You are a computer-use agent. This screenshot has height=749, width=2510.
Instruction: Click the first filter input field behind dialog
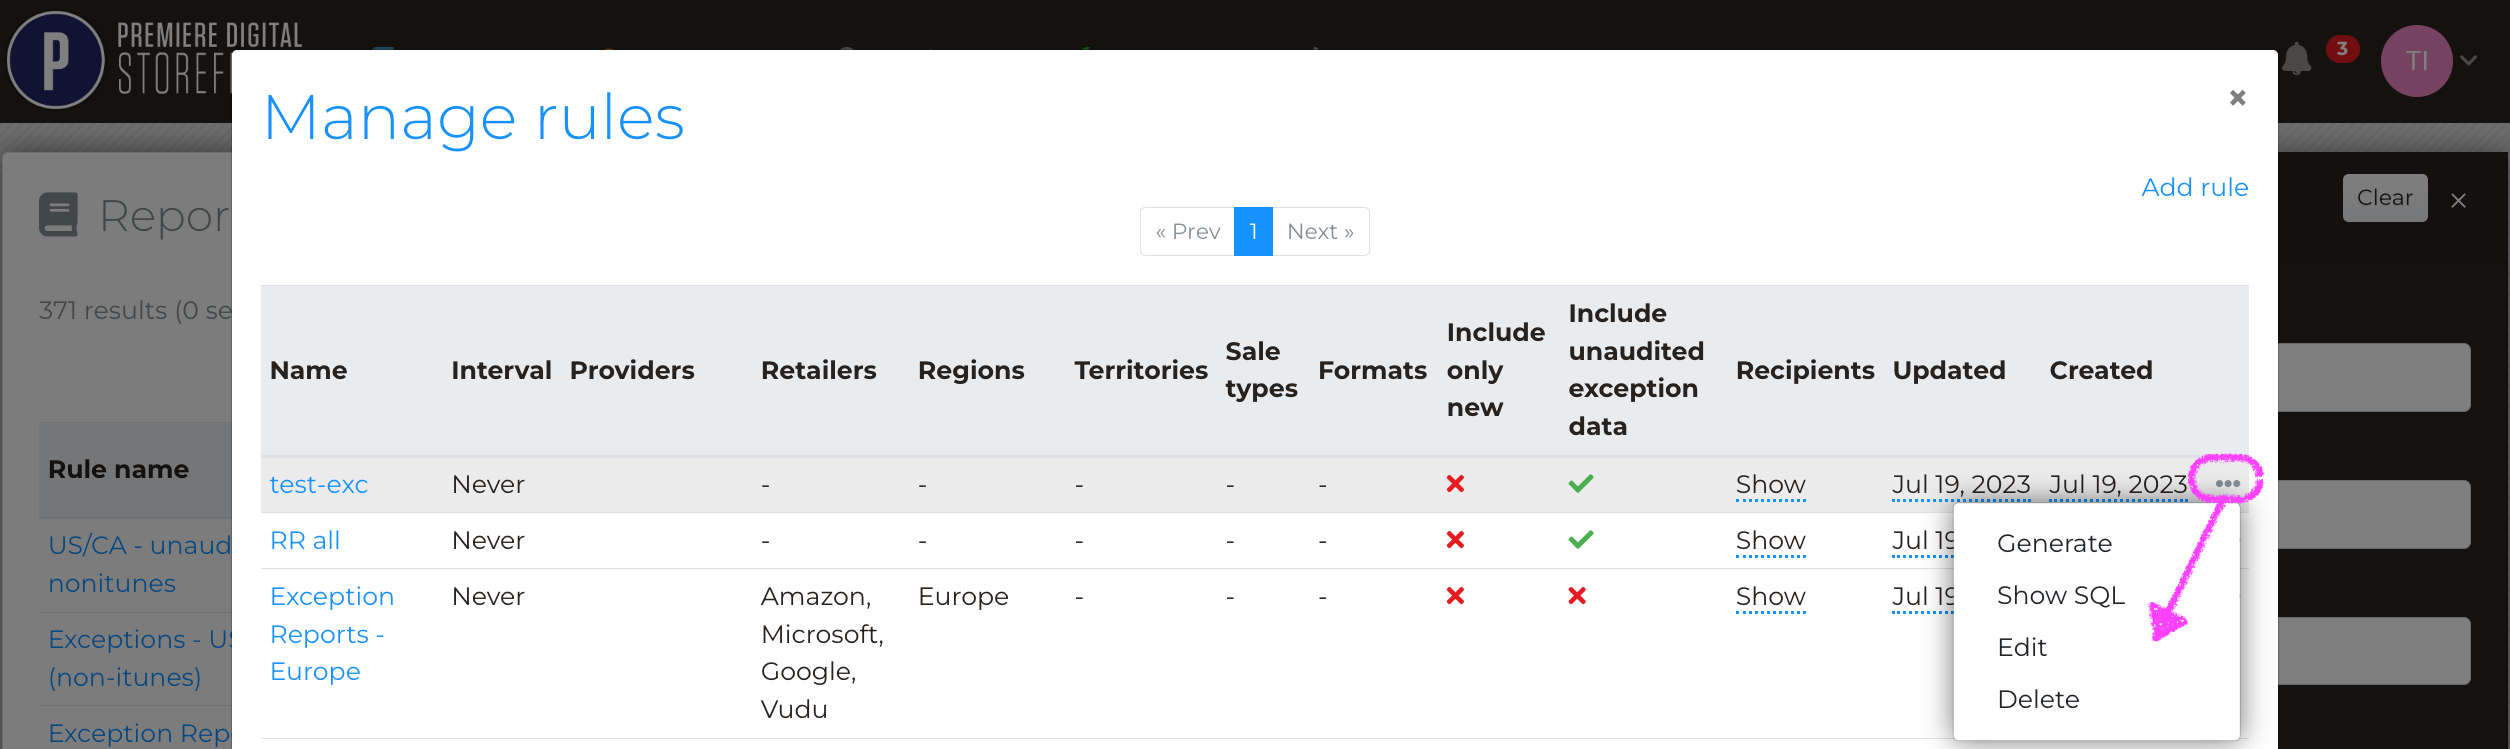click(2374, 377)
